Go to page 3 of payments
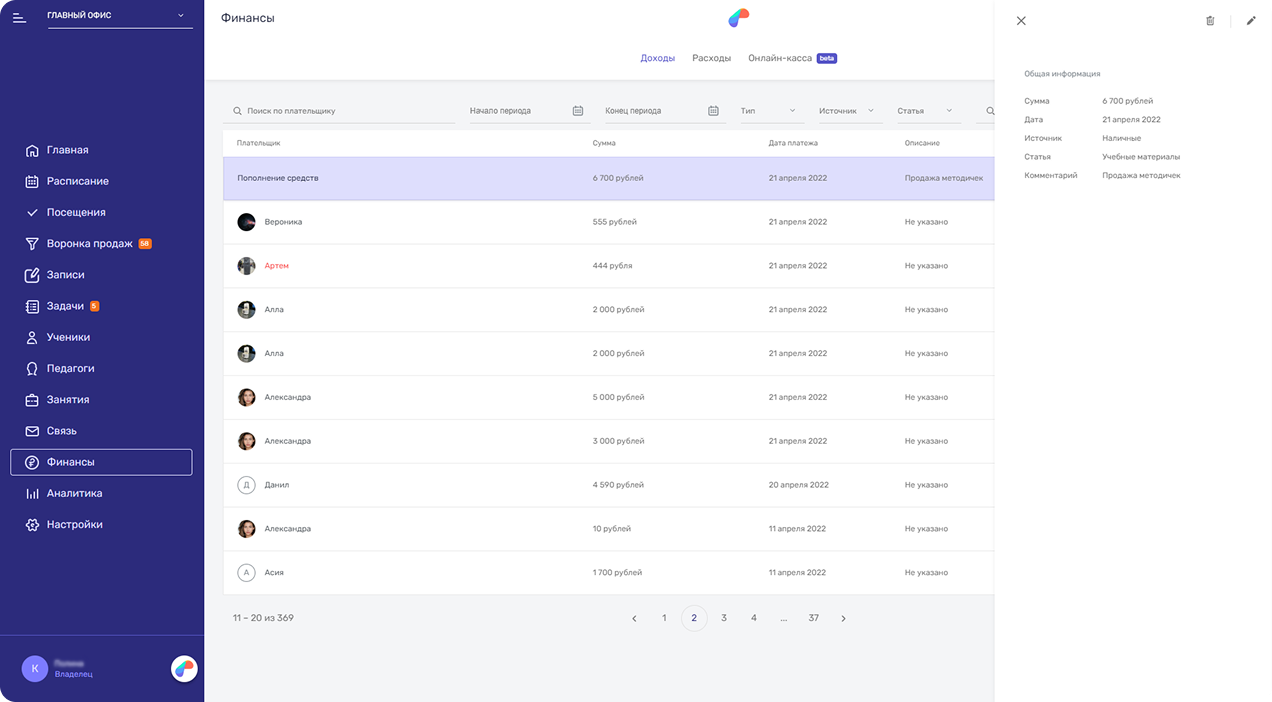Viewport: 1272px width, 702px height. click(x=724, y=618)
